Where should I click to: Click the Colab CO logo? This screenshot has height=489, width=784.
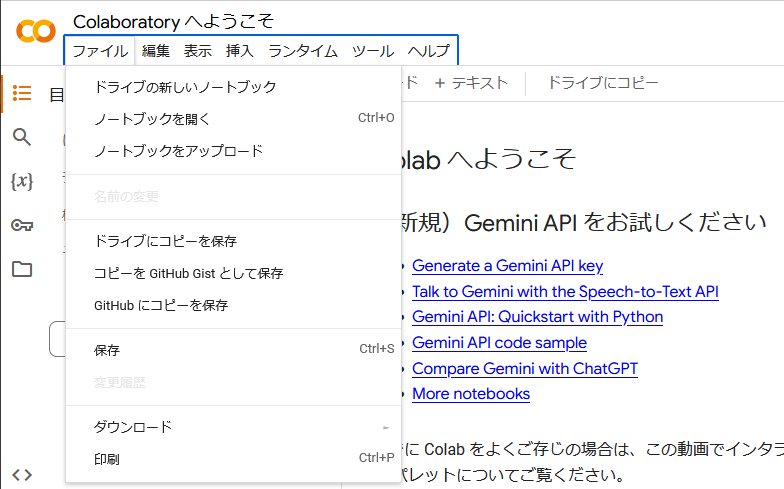36,32
